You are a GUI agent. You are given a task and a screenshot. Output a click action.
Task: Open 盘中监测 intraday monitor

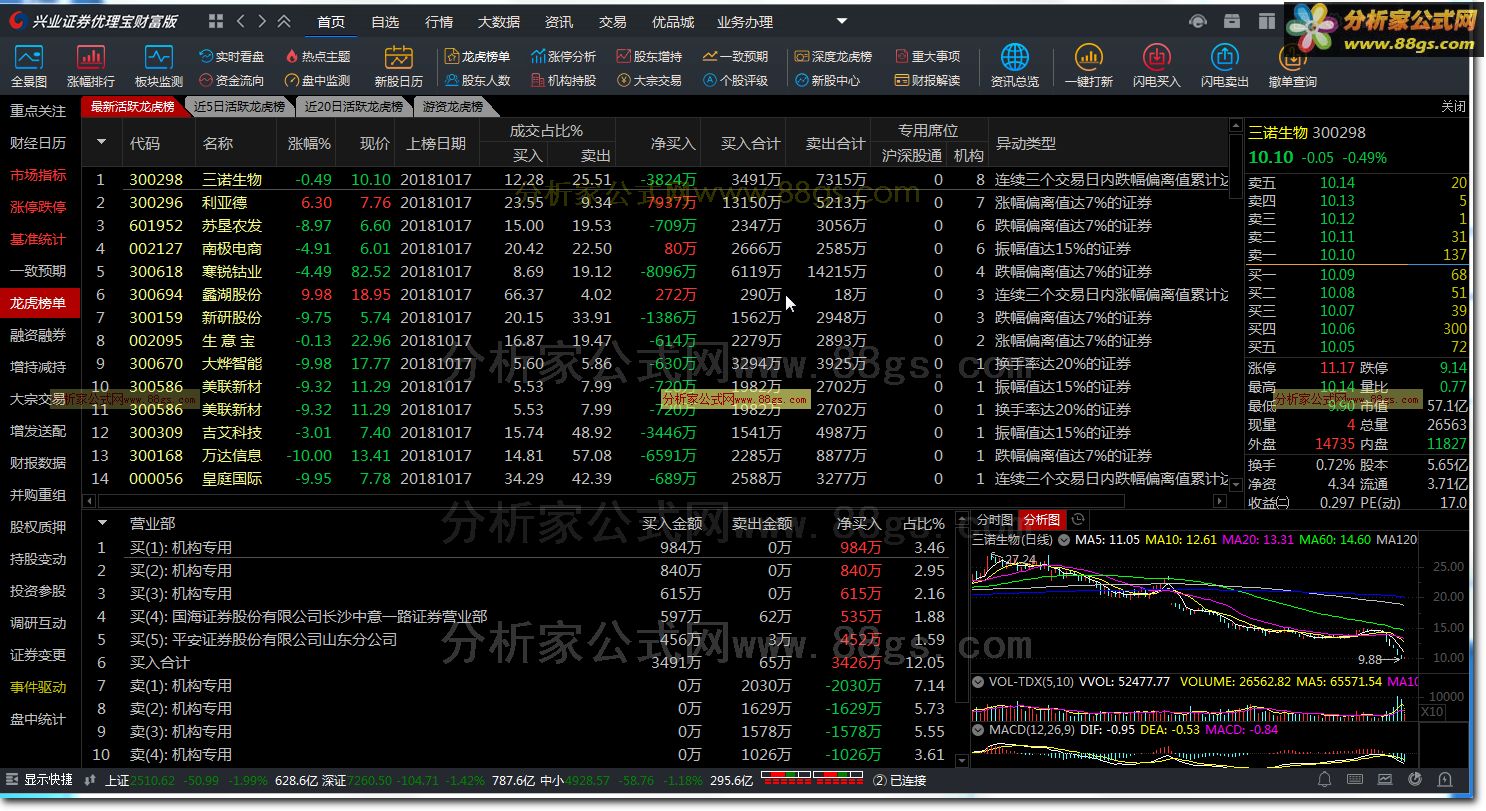pyautogui.click(x=318, y=80)
